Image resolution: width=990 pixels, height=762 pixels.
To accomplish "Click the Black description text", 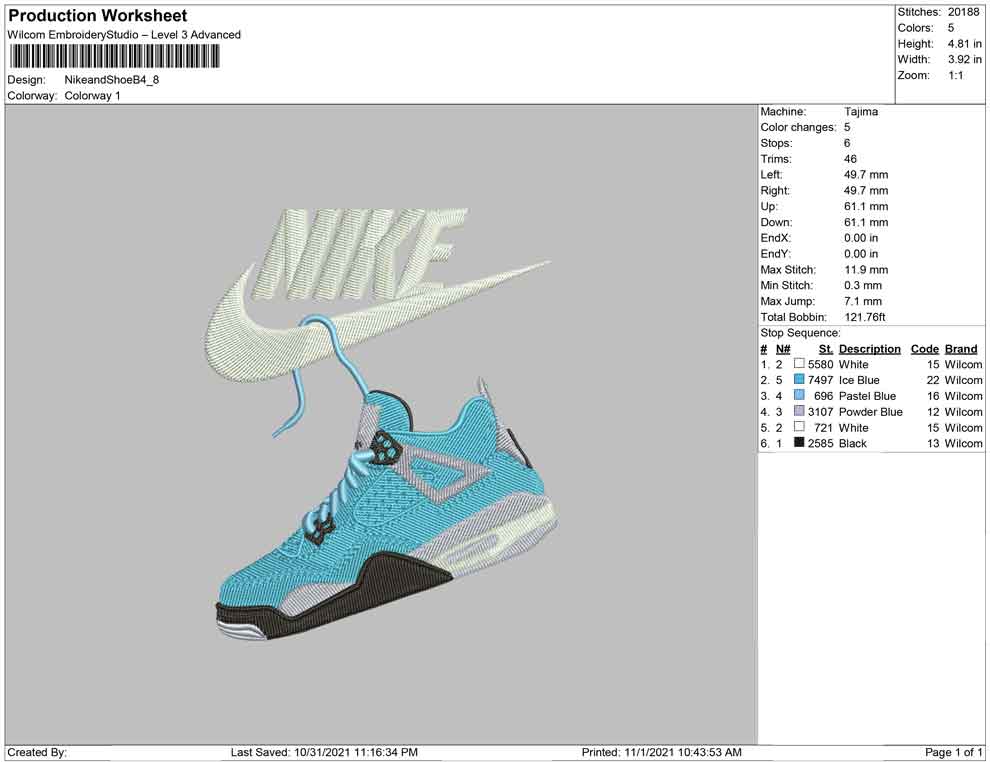I will click(x=852, y=443).
